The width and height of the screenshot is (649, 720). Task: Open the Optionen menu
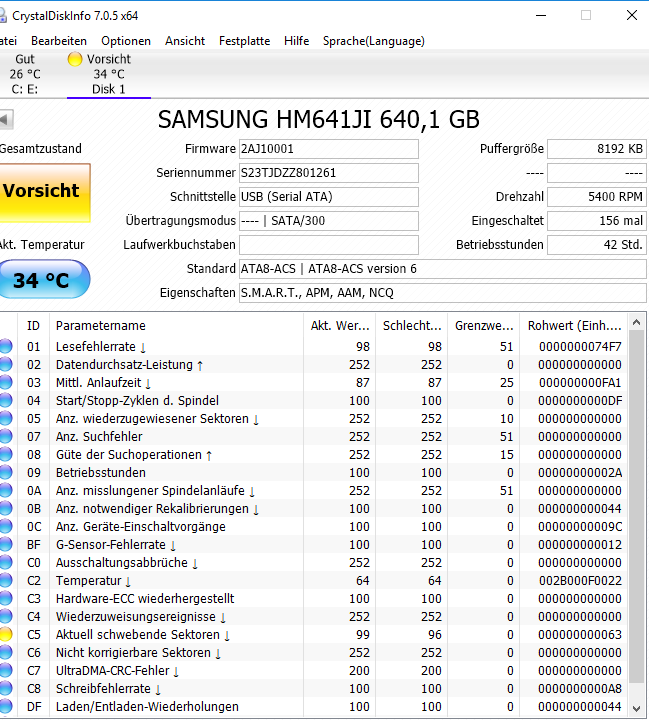tap(126, 41)
